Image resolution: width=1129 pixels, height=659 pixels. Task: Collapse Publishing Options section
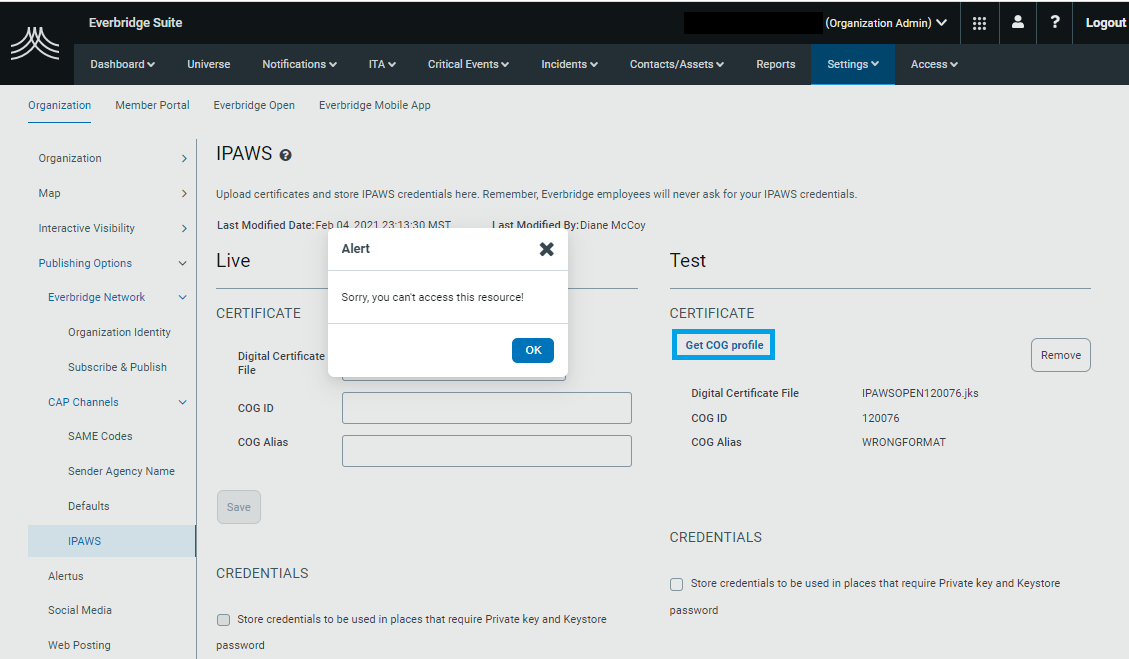(183, 264)
